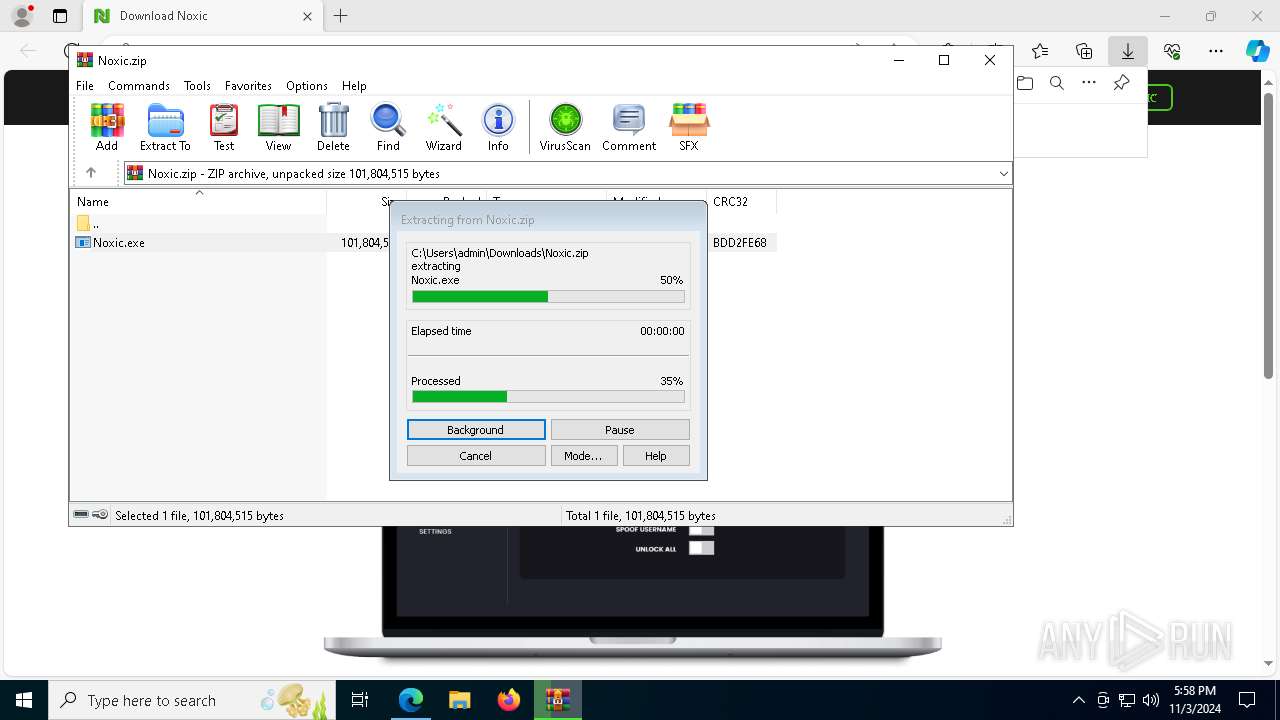Show hidden system tray icons
1280x720 pixels.
[1078, 700]
